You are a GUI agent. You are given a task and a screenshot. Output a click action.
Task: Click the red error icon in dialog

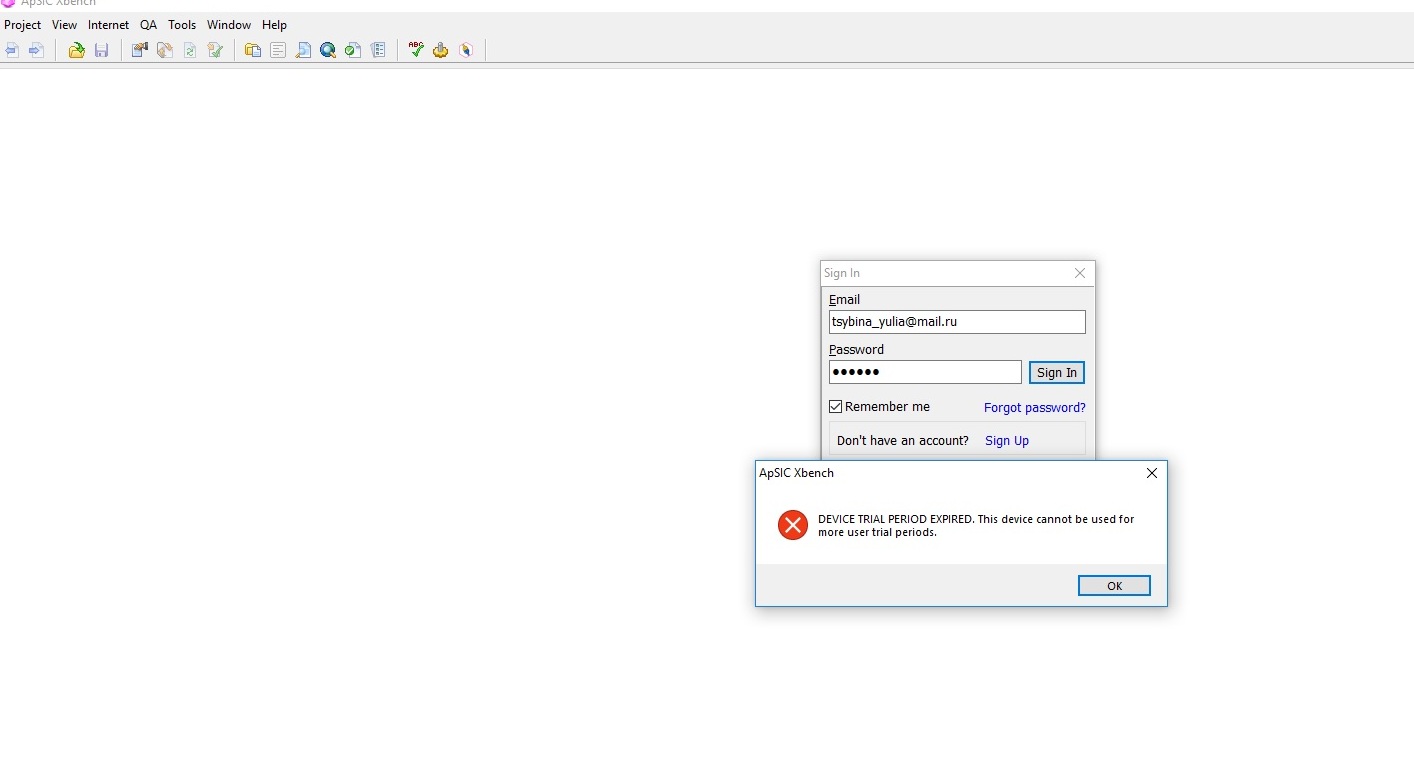[793, 525]
